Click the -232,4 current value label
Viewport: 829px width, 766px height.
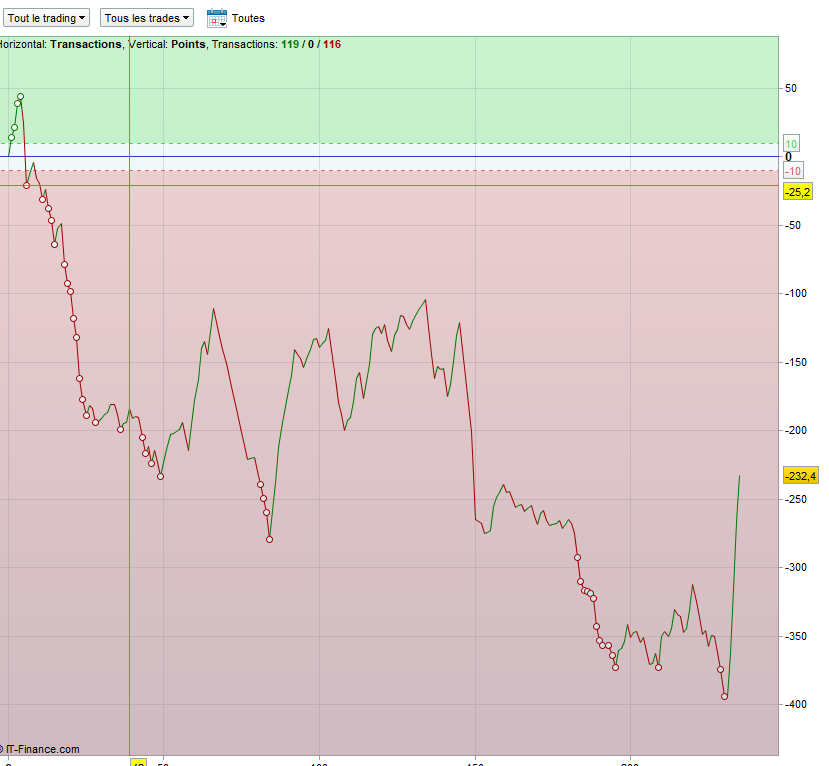[x=800, y=476]
